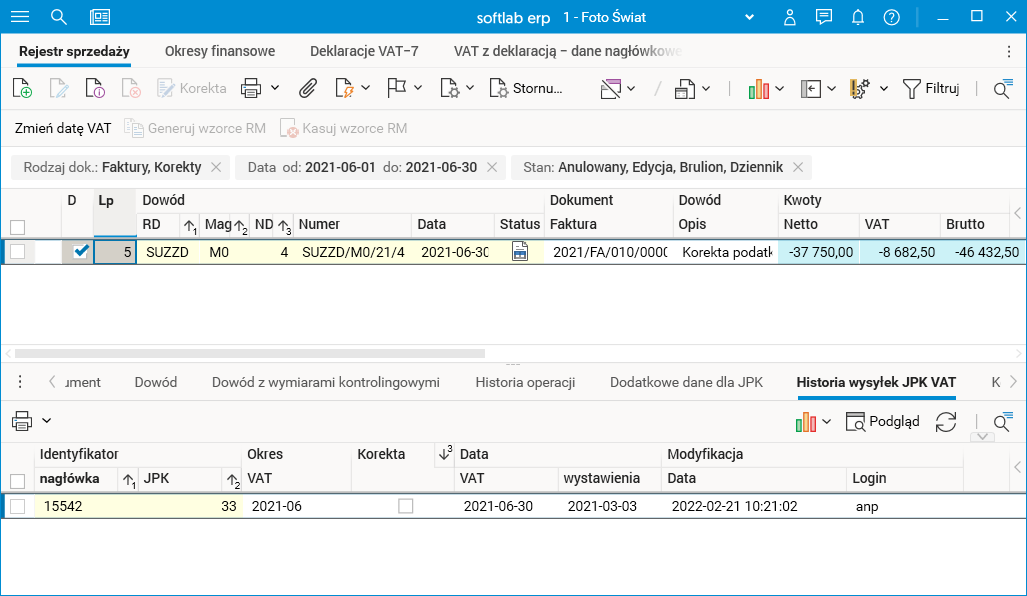
Task: Open the user profile icon
Action: (790, 17)
